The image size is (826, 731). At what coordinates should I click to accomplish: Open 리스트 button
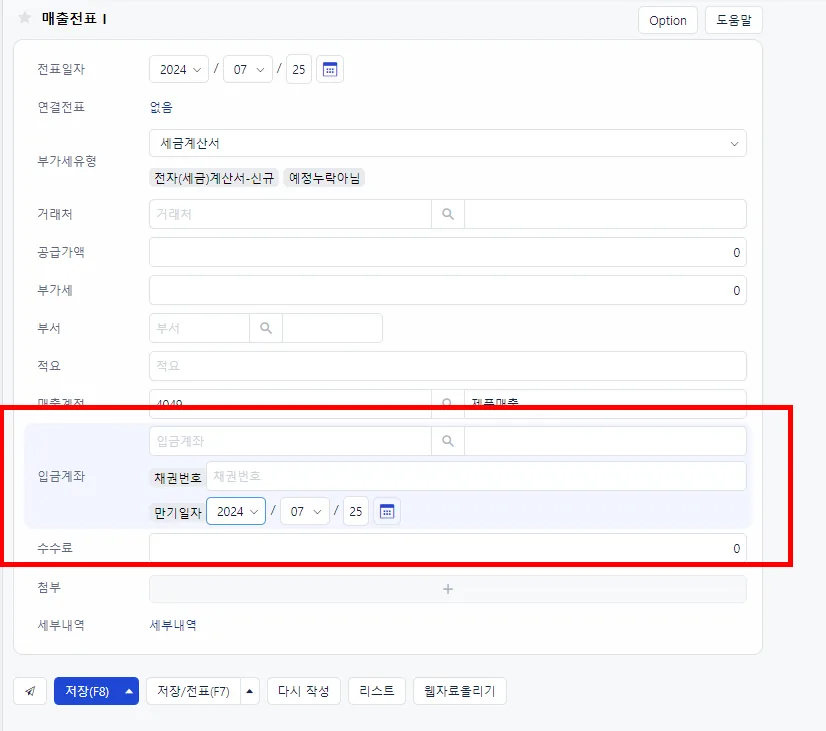[x=377, y=691]
